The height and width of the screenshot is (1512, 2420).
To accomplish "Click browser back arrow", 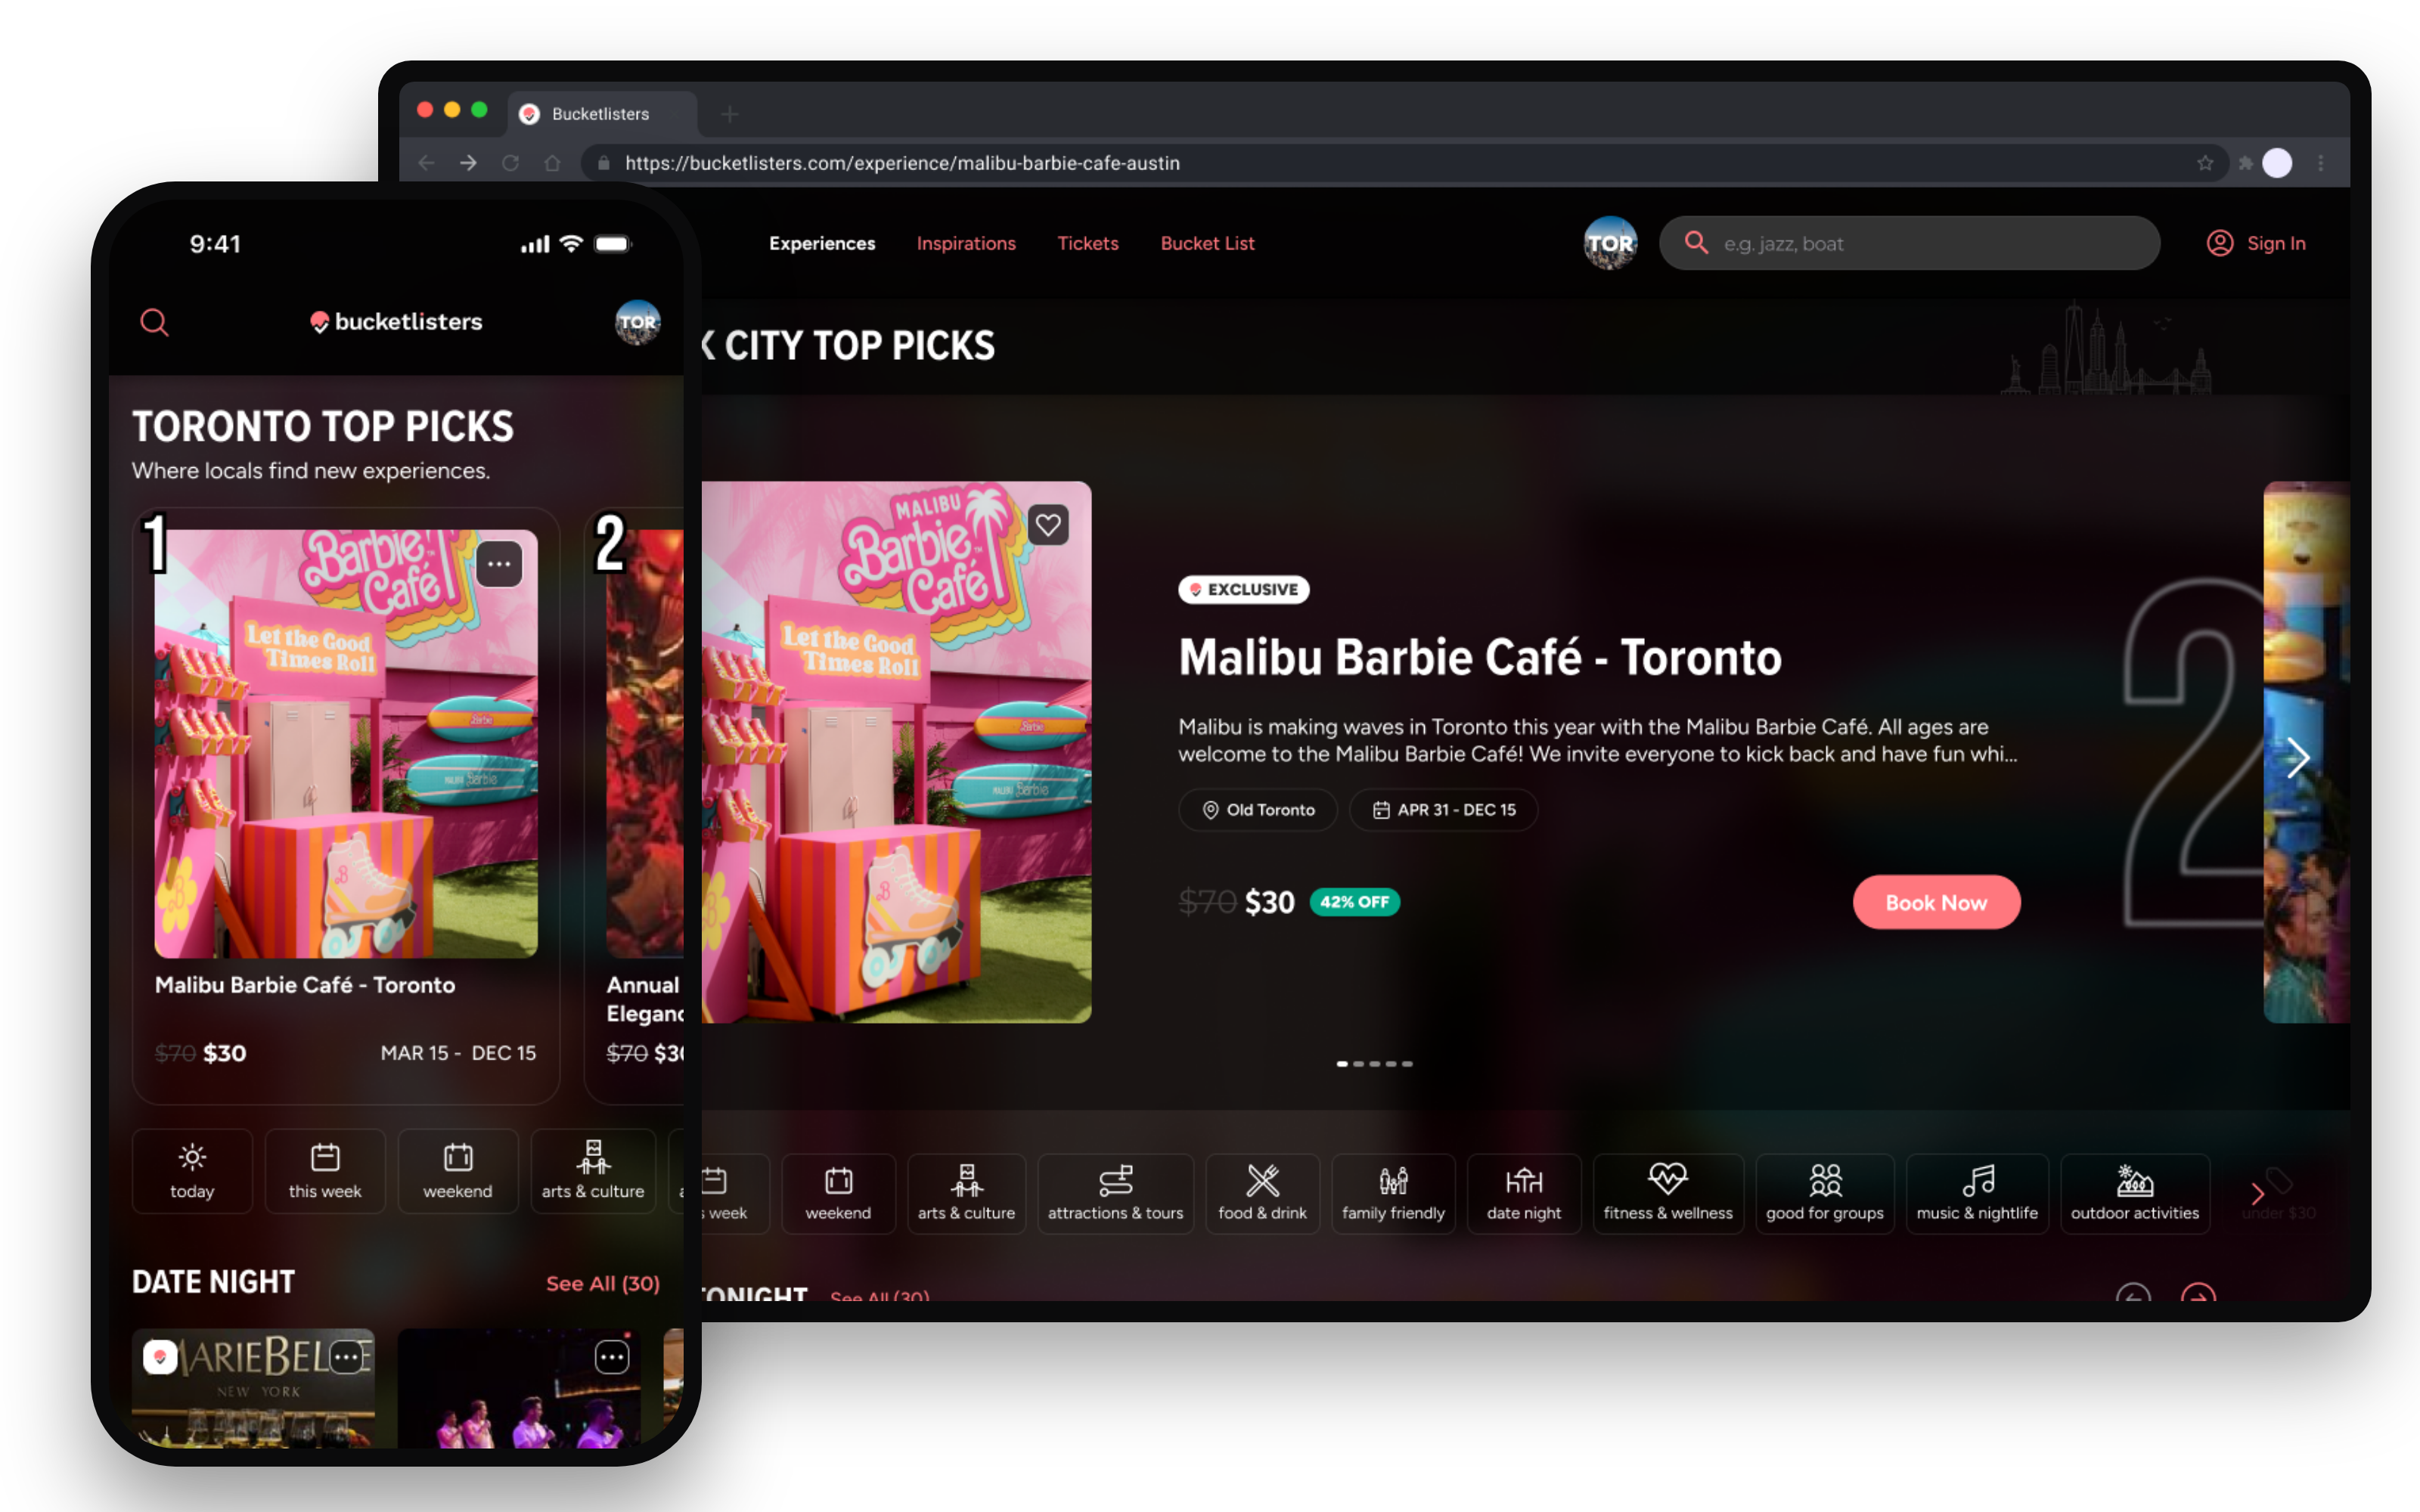I will [427, 163].
